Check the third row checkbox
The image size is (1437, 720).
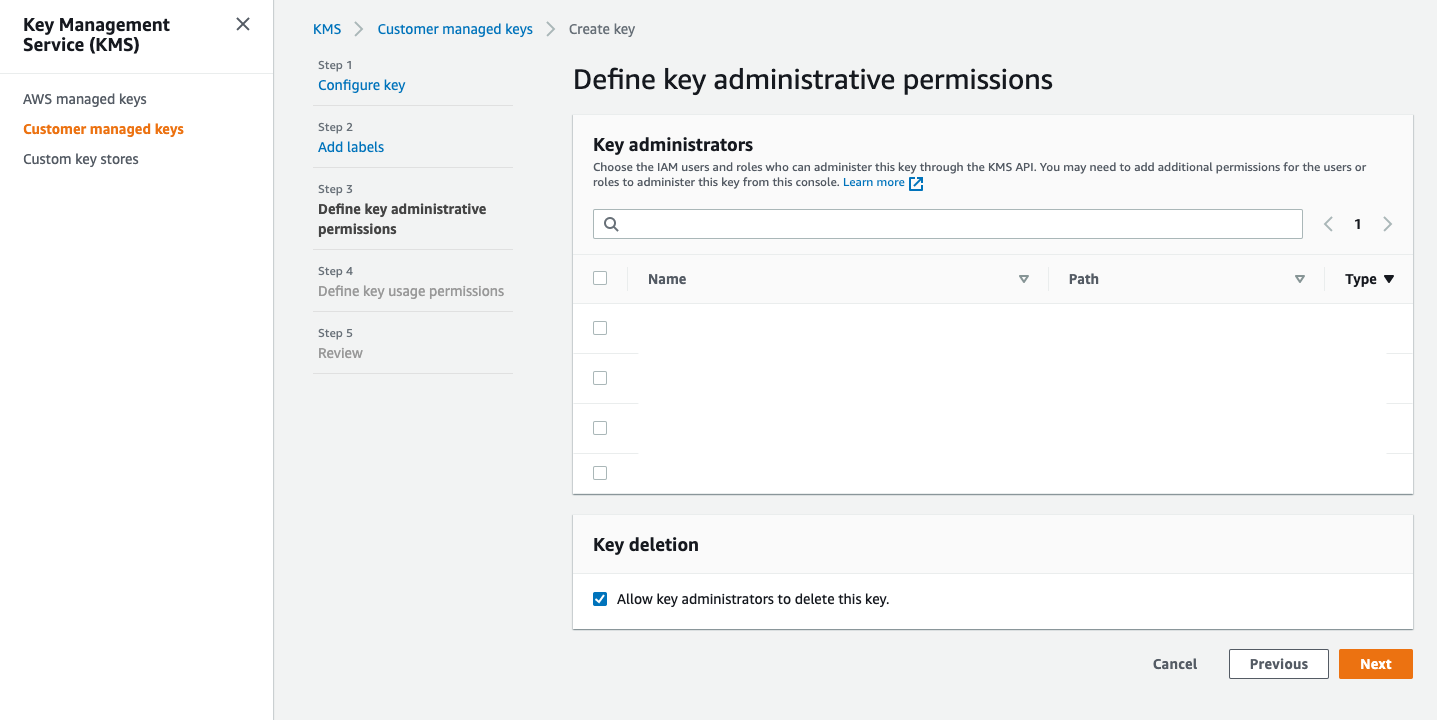[x=600, y=428]
